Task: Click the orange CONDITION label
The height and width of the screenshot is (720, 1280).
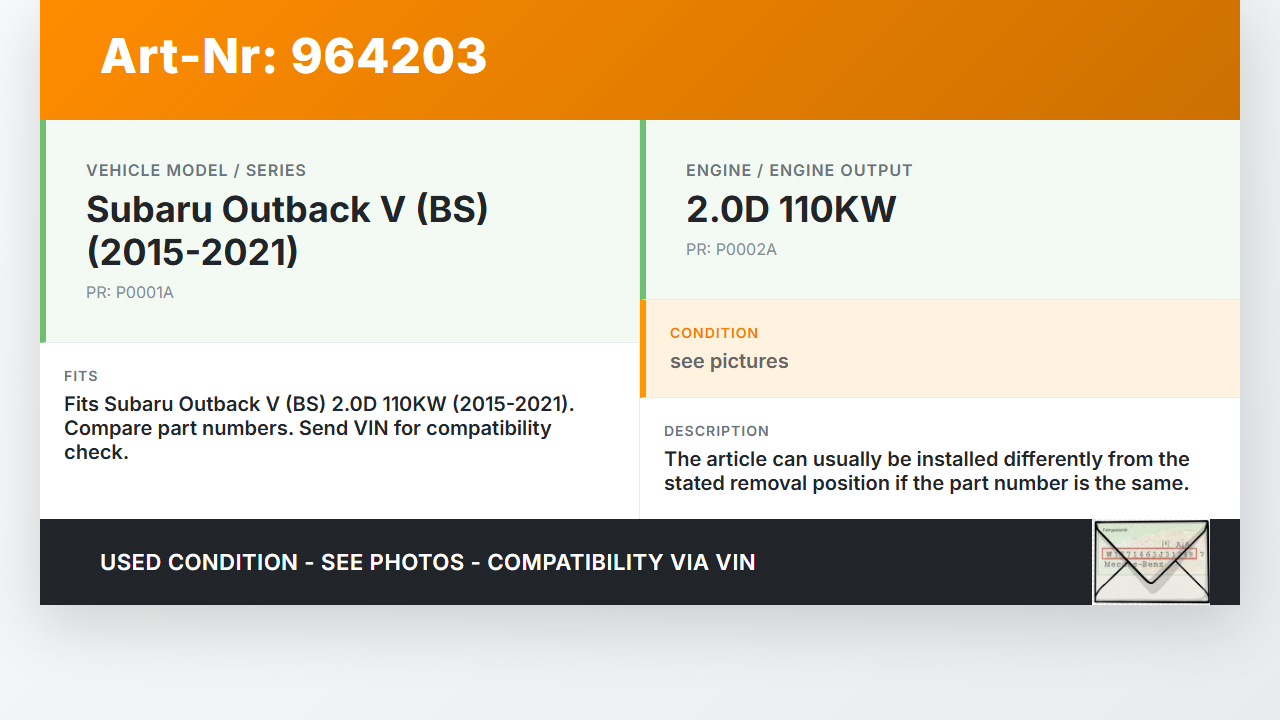Action: tap(714, 333)
